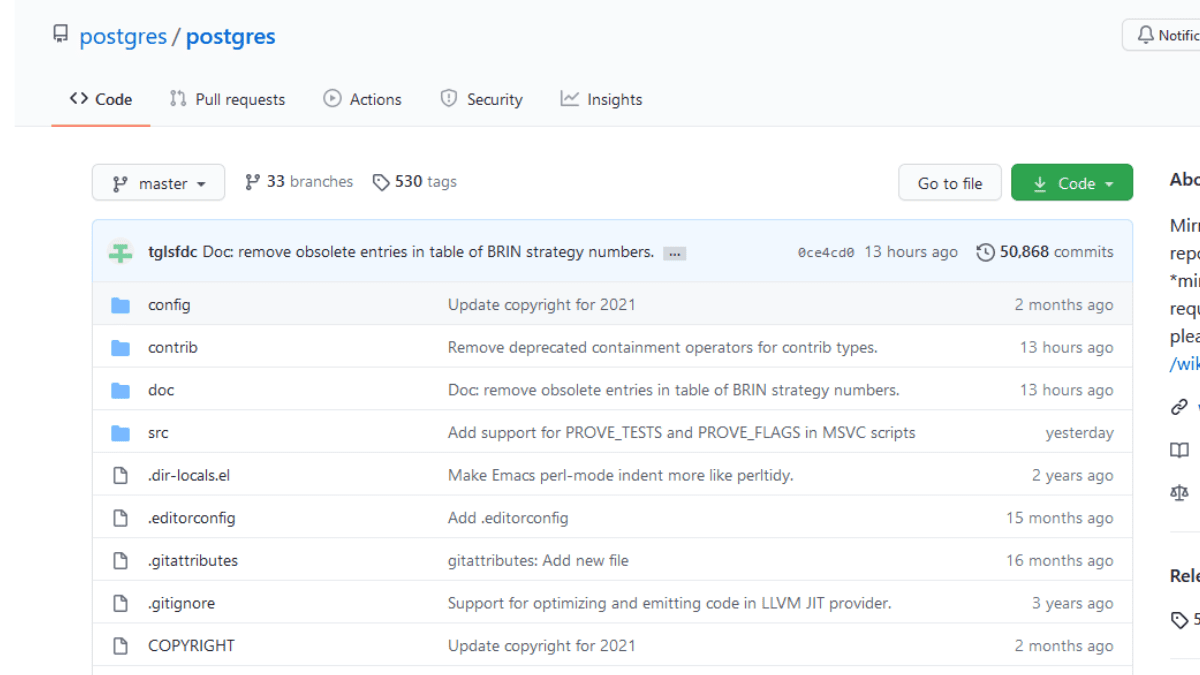The width and height of the screenshot is (1200, 675).
Task: Open the doc row's BRIN strategy commit message
Action: click(674, 391)
